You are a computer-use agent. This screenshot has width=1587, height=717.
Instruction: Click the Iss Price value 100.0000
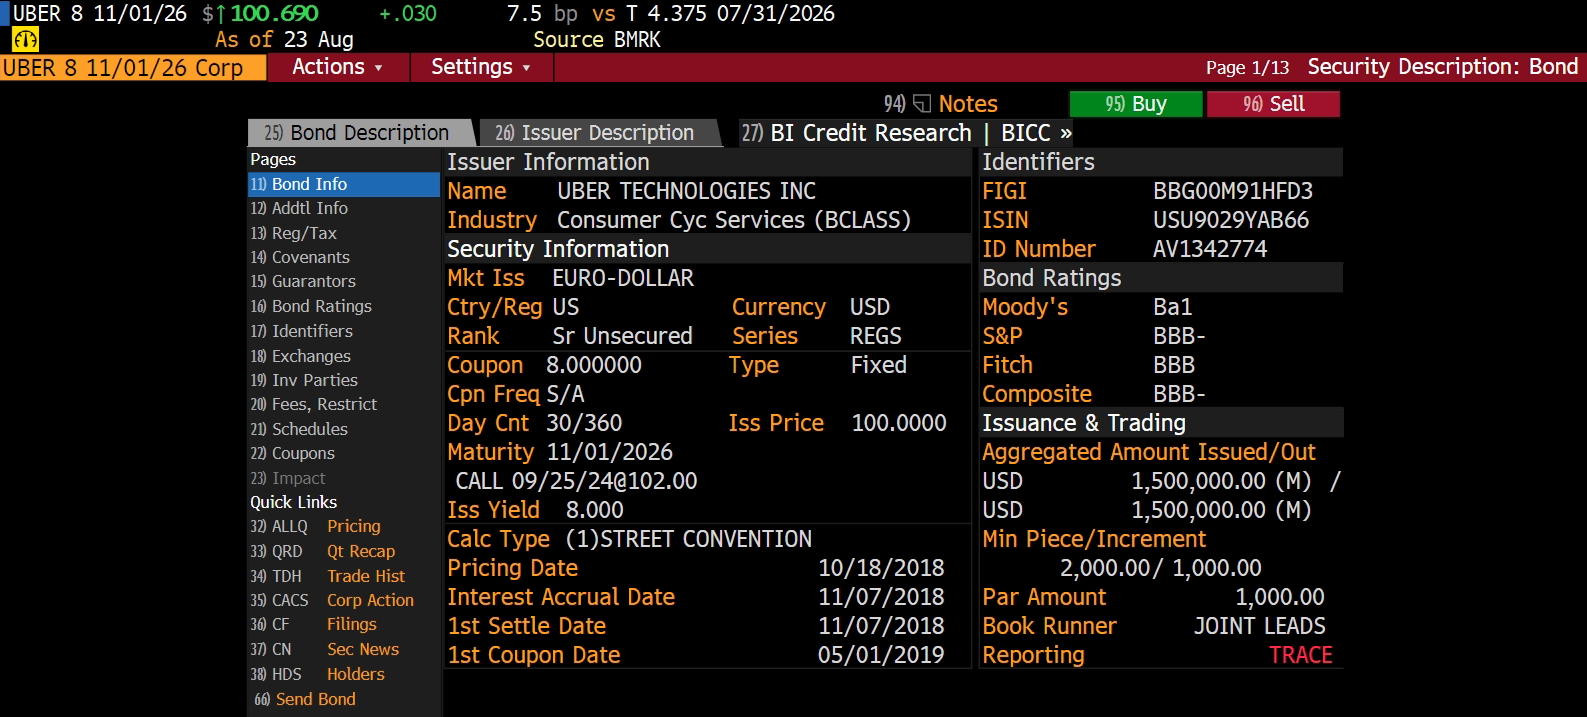pyautogui.click(x=899, y=423)
